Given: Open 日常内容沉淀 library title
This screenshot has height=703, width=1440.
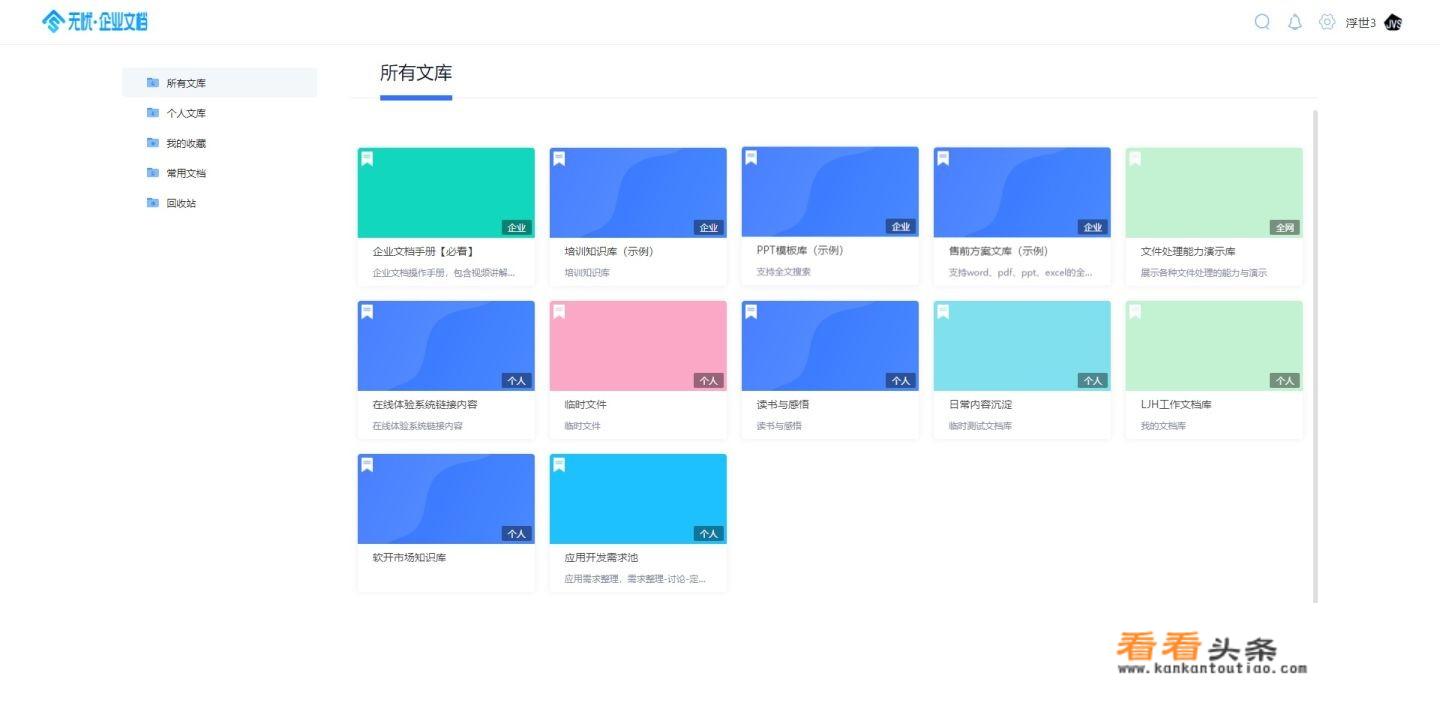Looking at the screenshot, I should coord(980,404).
